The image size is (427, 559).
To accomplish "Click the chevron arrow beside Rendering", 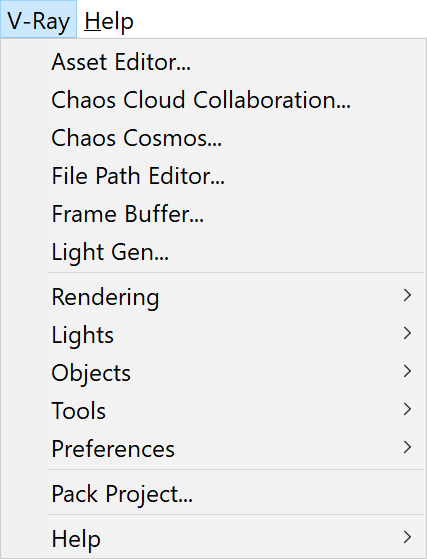I will [x=407, y=296].
